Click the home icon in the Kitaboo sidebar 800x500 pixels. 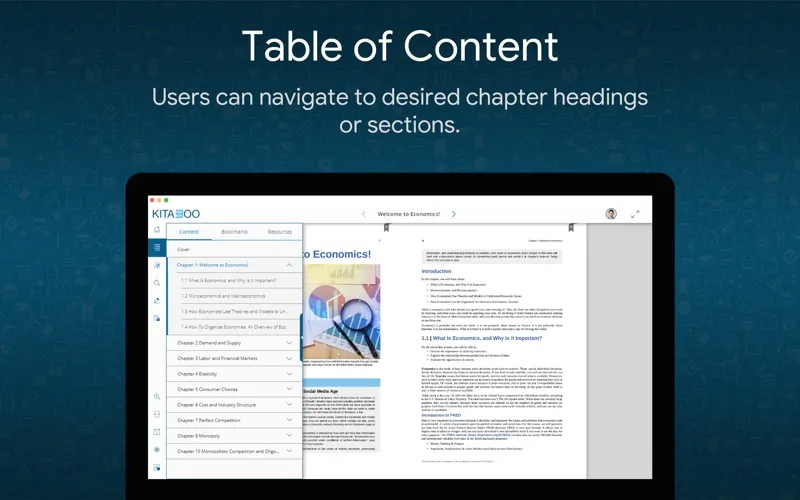click(x=157, y=230)
